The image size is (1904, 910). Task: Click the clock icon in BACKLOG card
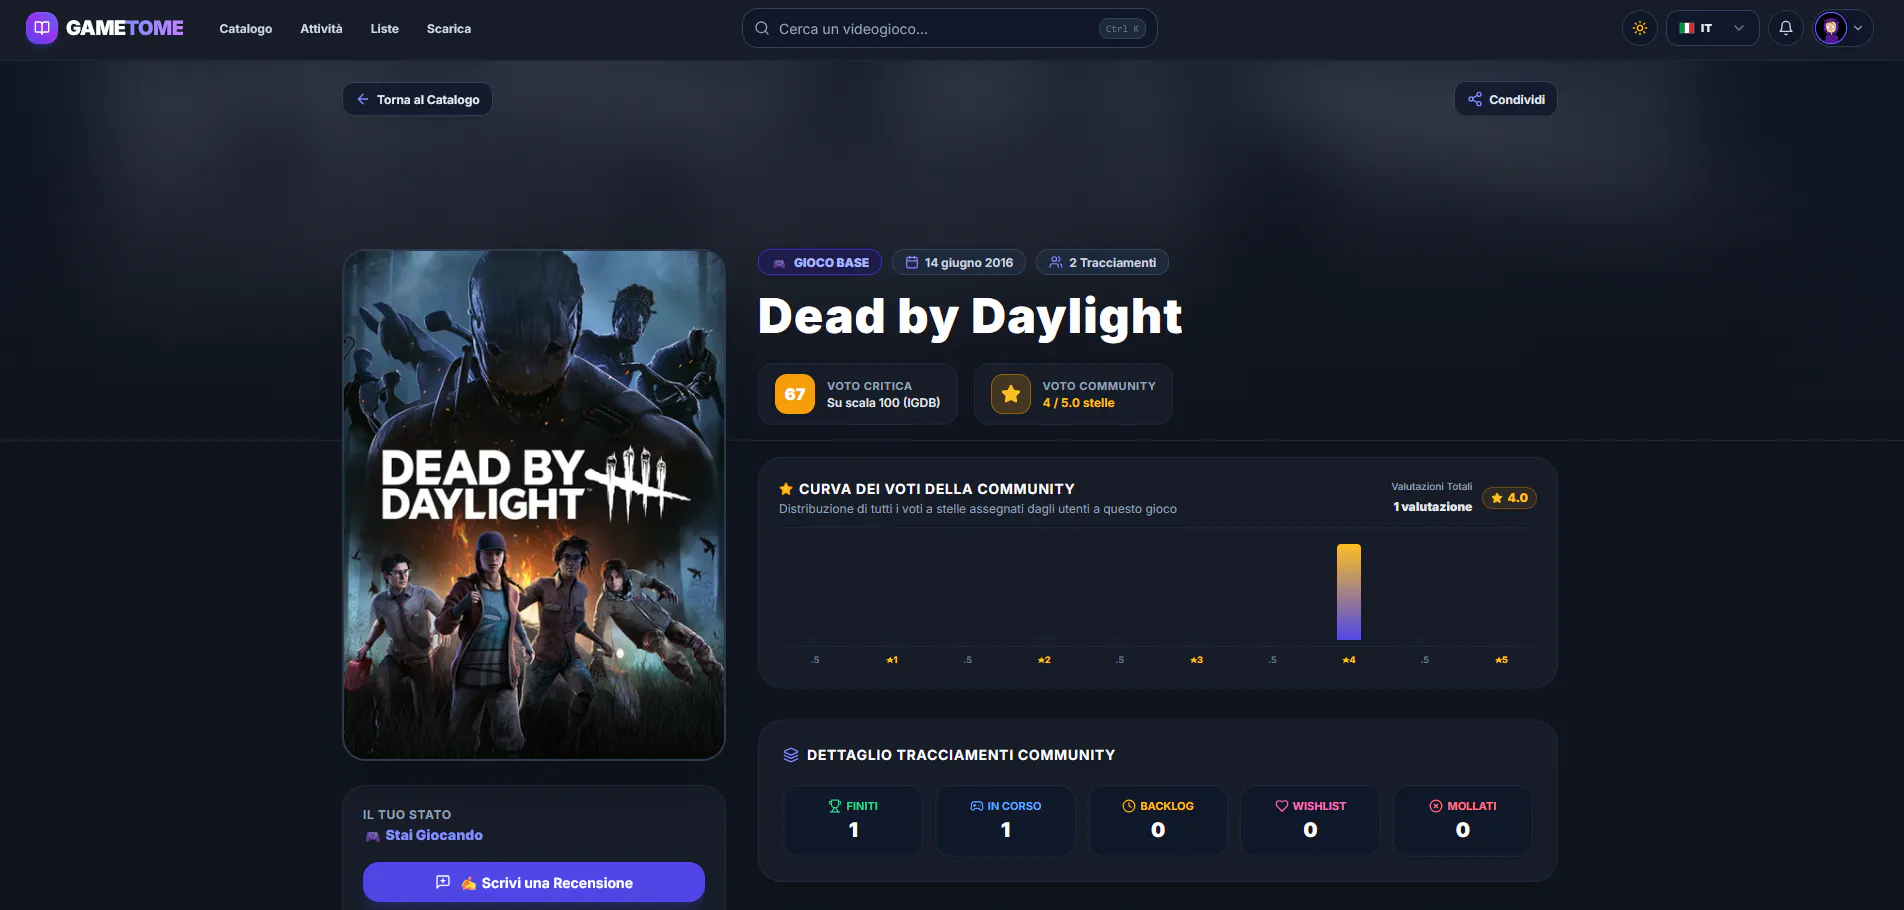[x=1129, y=806]
